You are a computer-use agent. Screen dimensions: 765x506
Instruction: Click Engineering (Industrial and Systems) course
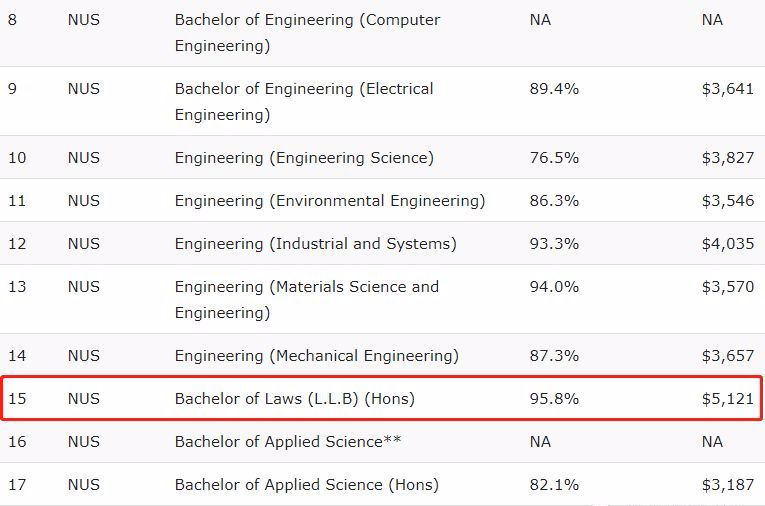[315, 243]
